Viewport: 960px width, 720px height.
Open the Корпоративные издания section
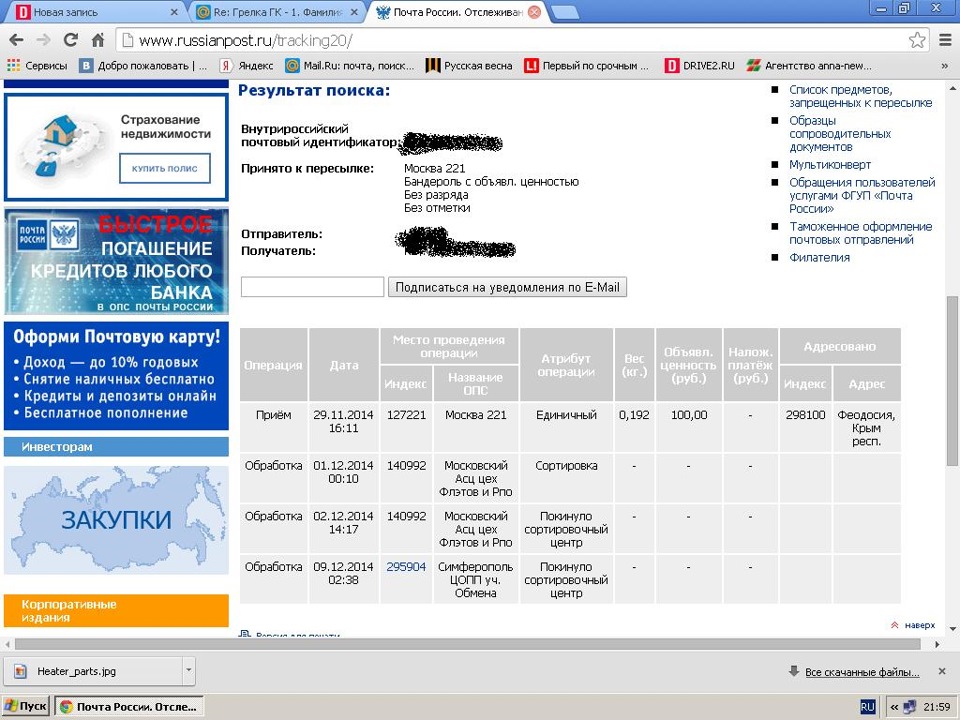[116, 610]
